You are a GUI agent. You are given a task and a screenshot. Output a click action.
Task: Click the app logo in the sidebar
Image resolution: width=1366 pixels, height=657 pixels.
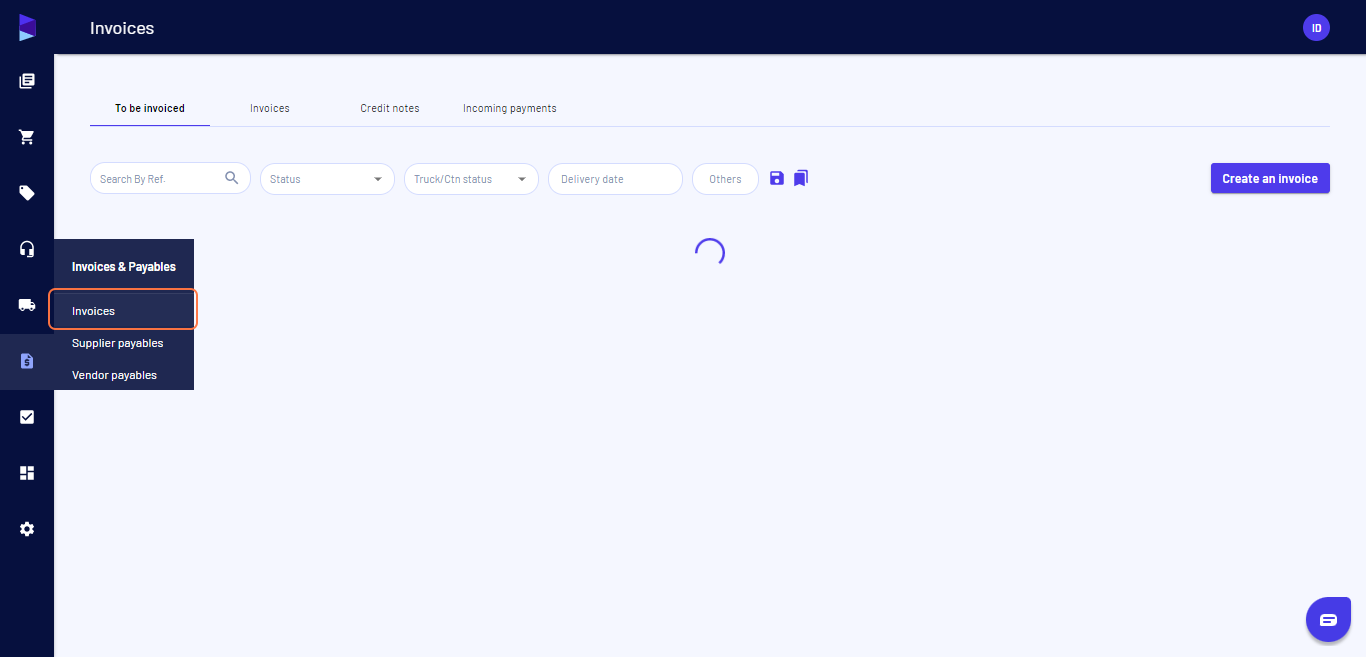coord(27,28)
